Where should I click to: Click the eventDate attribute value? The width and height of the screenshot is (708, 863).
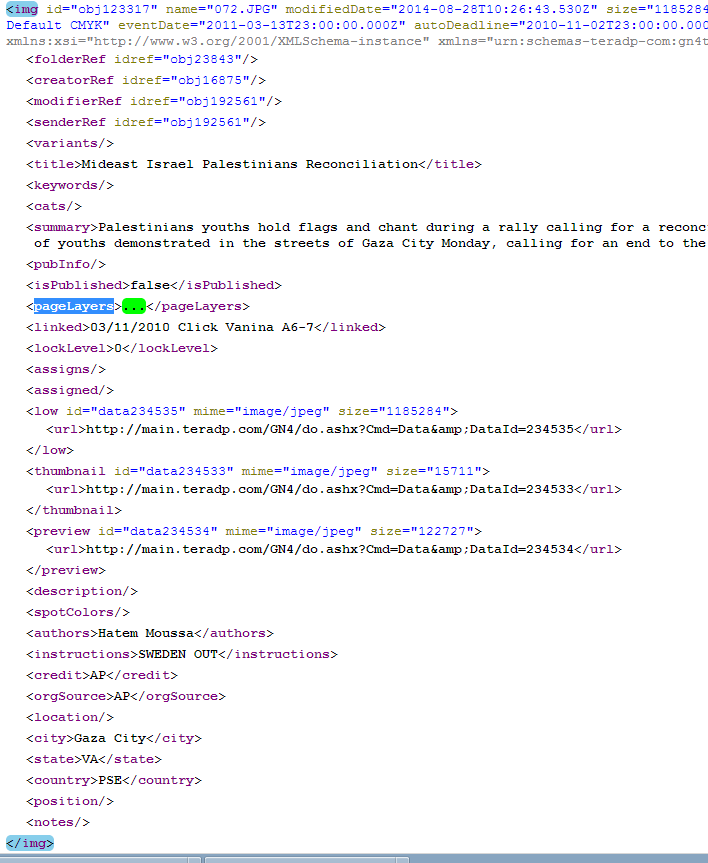point(302,25)
